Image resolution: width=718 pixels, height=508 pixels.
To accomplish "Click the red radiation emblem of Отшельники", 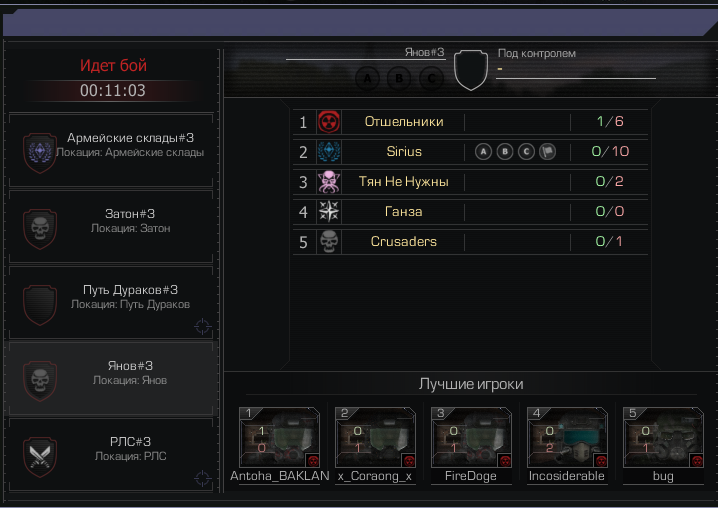I will click(329, 122).
